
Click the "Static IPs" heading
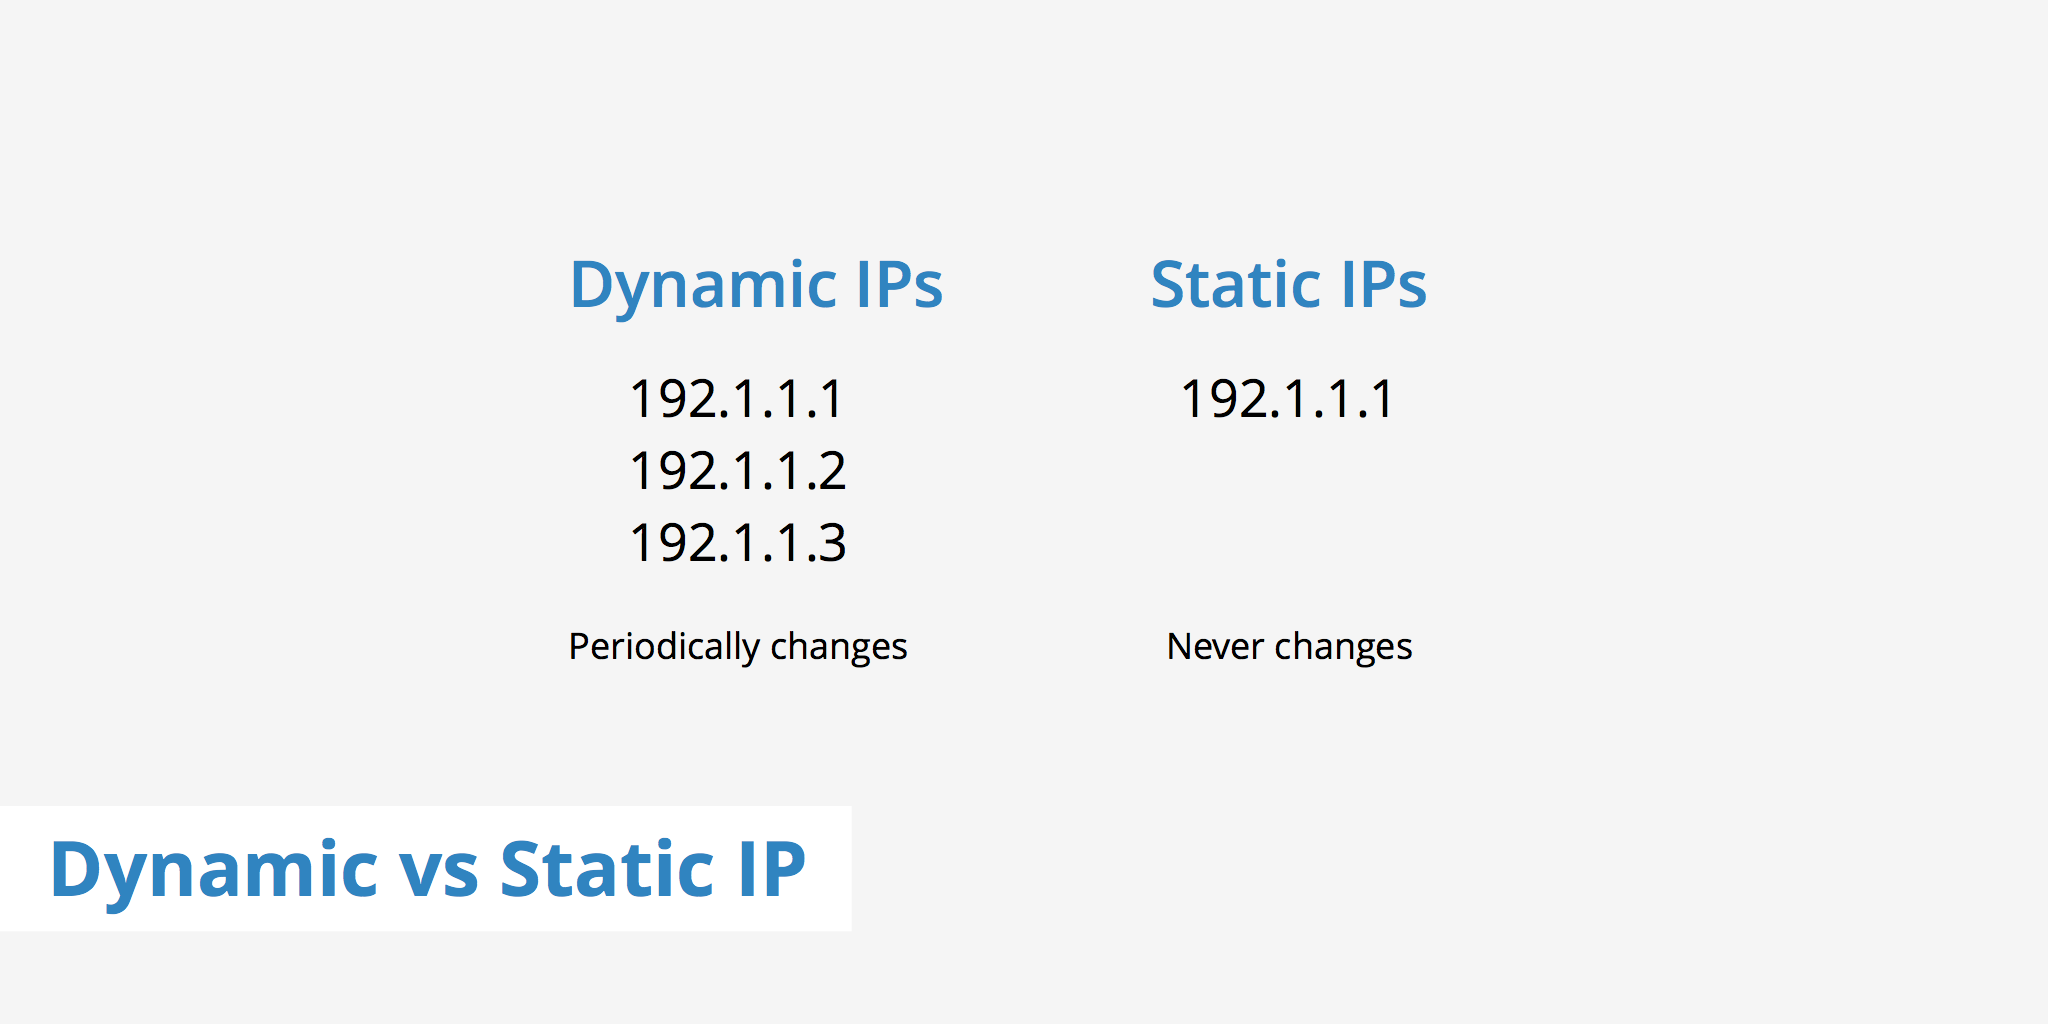point(1288,286)
